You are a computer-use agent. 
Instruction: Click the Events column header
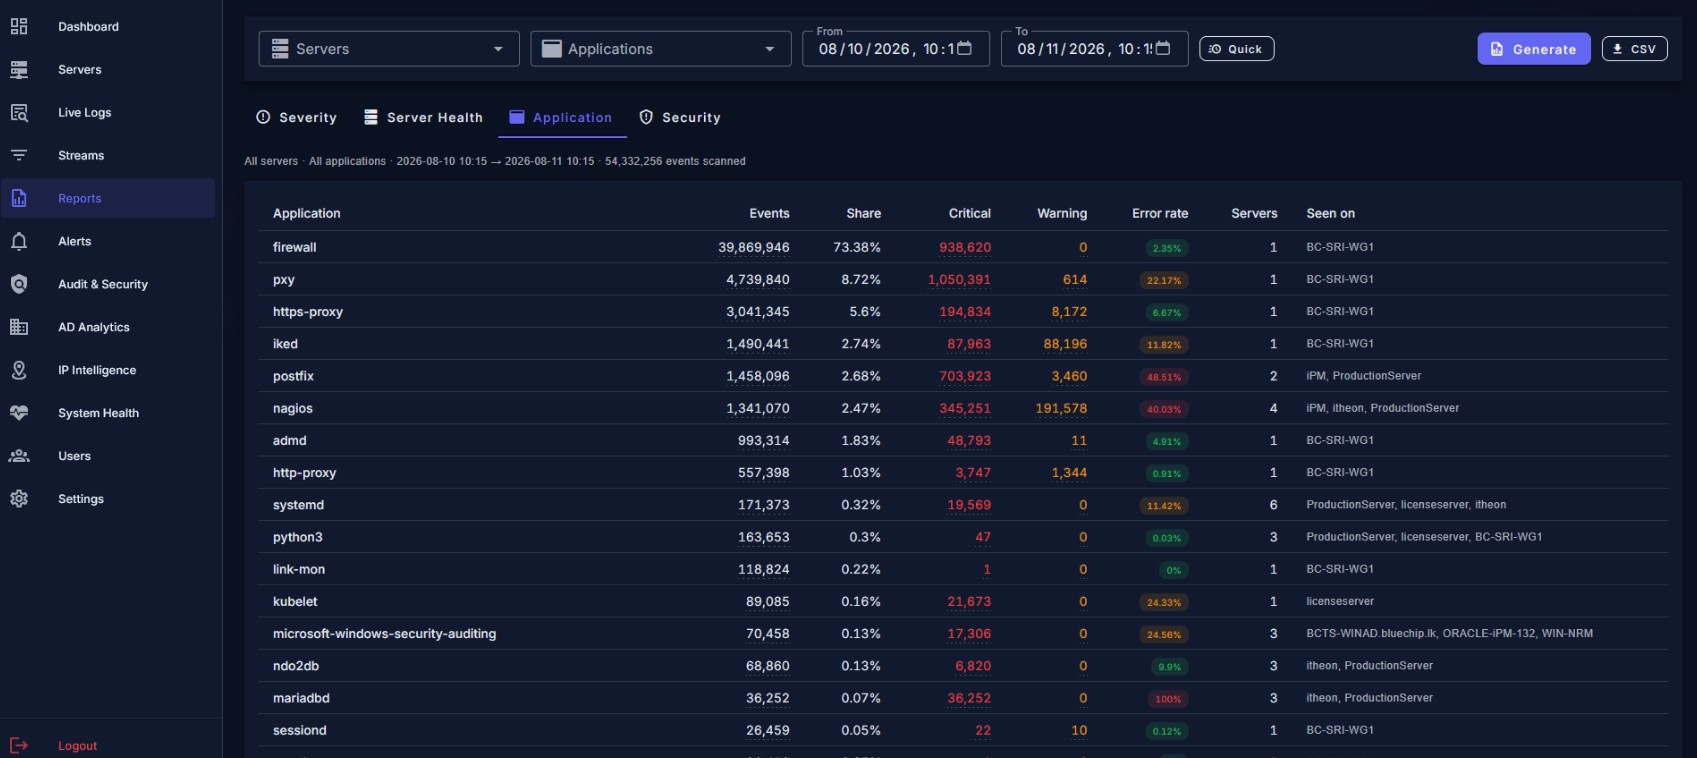click(x=769, y=213)
